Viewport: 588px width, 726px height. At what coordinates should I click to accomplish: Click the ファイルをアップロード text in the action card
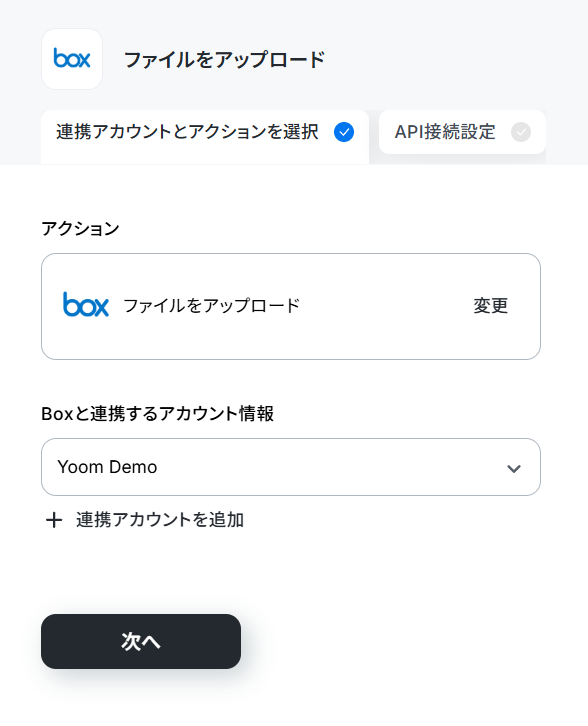pyautogui.click(x=212, y=306)
